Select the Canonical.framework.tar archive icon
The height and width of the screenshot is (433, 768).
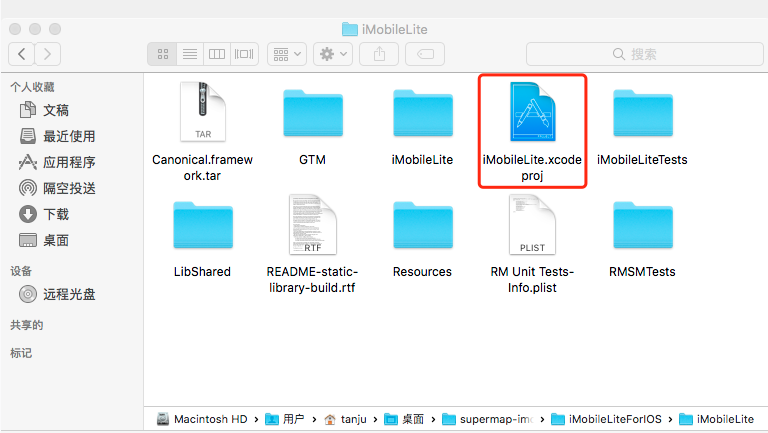(x=203, y=112)
